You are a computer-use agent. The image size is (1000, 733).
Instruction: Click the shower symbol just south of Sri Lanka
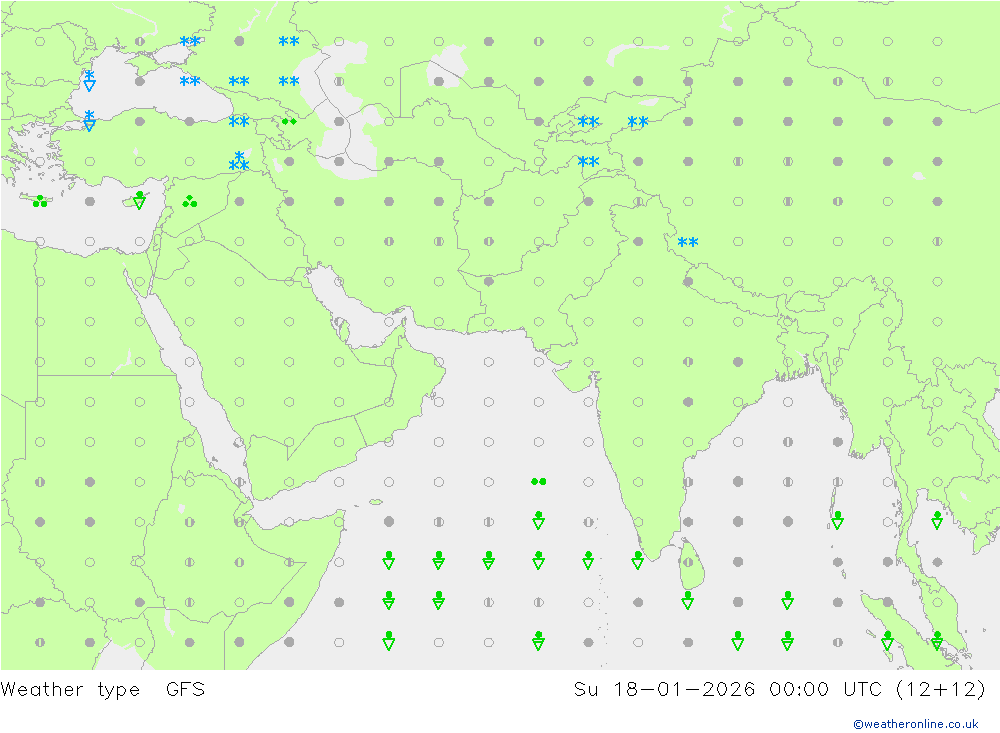tap(688, 601)
